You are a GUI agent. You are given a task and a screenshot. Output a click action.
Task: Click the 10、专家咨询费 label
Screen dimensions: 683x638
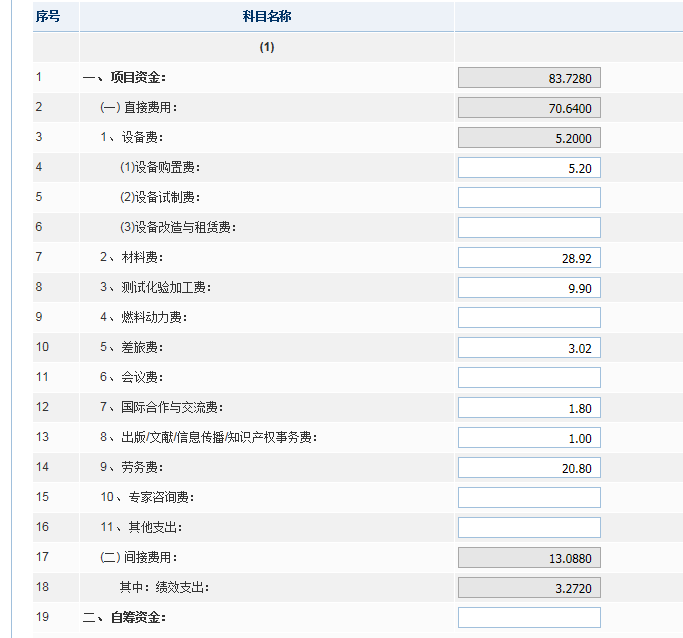point(148,497)
